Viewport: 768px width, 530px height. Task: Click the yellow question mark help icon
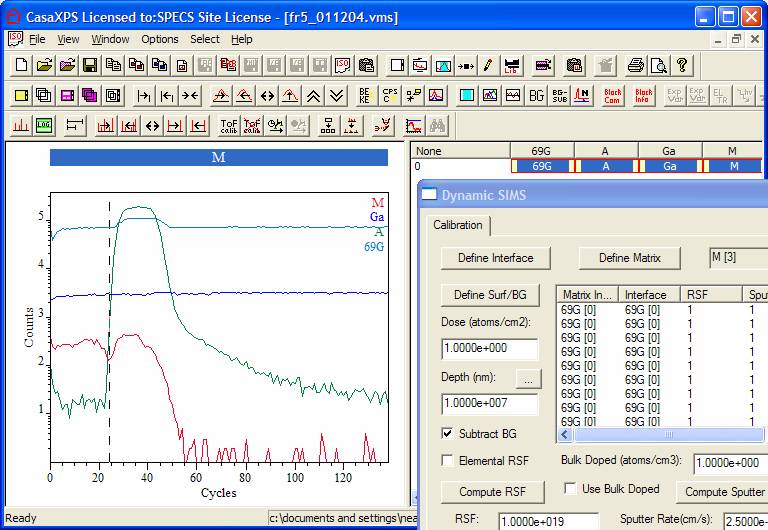click(x=682, y=66)
